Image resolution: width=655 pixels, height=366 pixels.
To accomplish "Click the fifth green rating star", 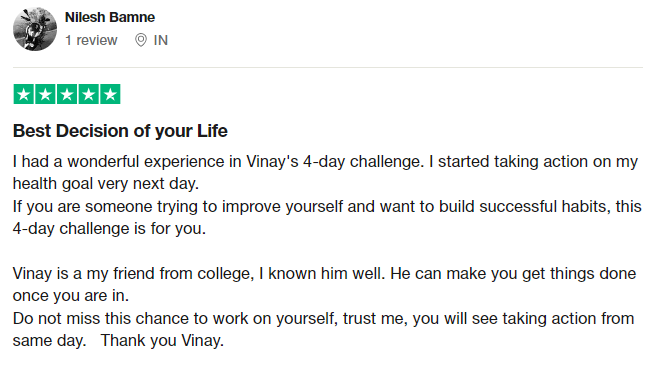I will 110,94.
